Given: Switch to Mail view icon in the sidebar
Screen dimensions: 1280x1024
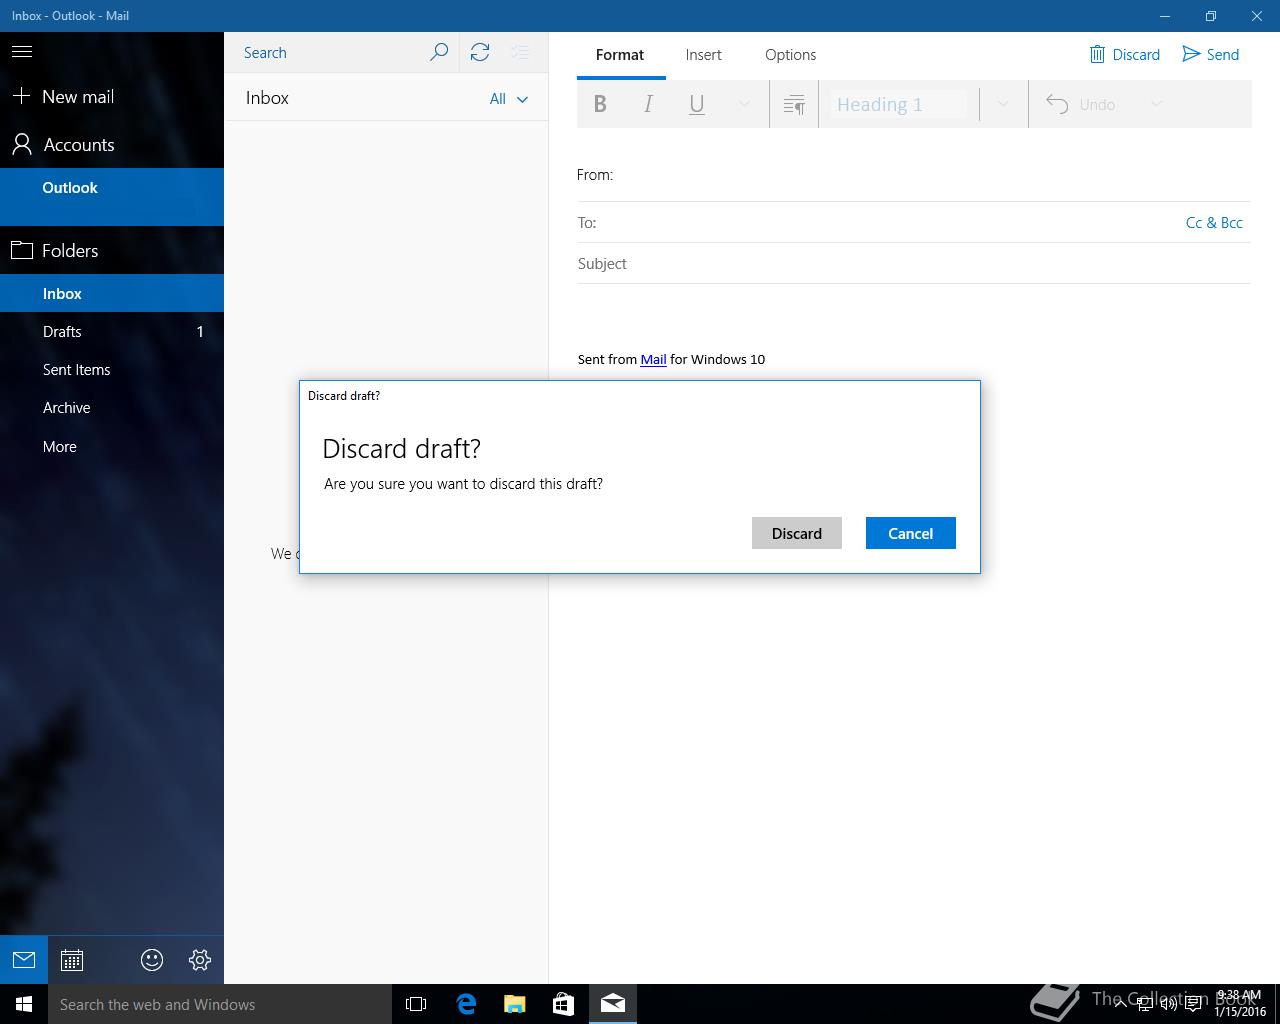Looking at the screenshot, I should pos(24,960).
